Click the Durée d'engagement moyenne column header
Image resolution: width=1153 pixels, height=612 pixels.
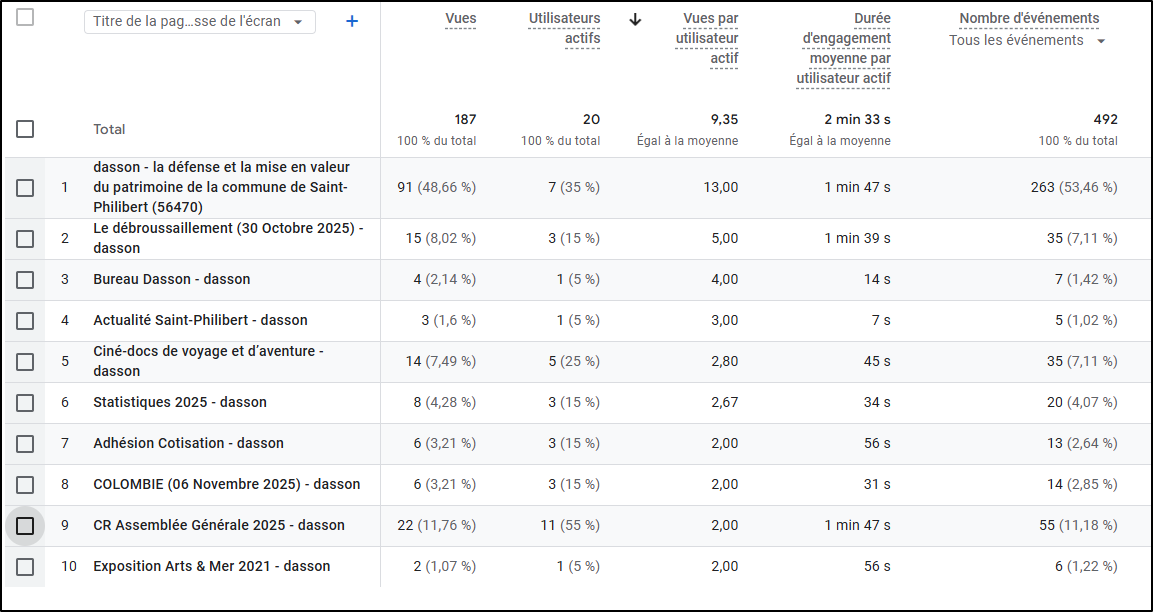[x=843, y=48]
